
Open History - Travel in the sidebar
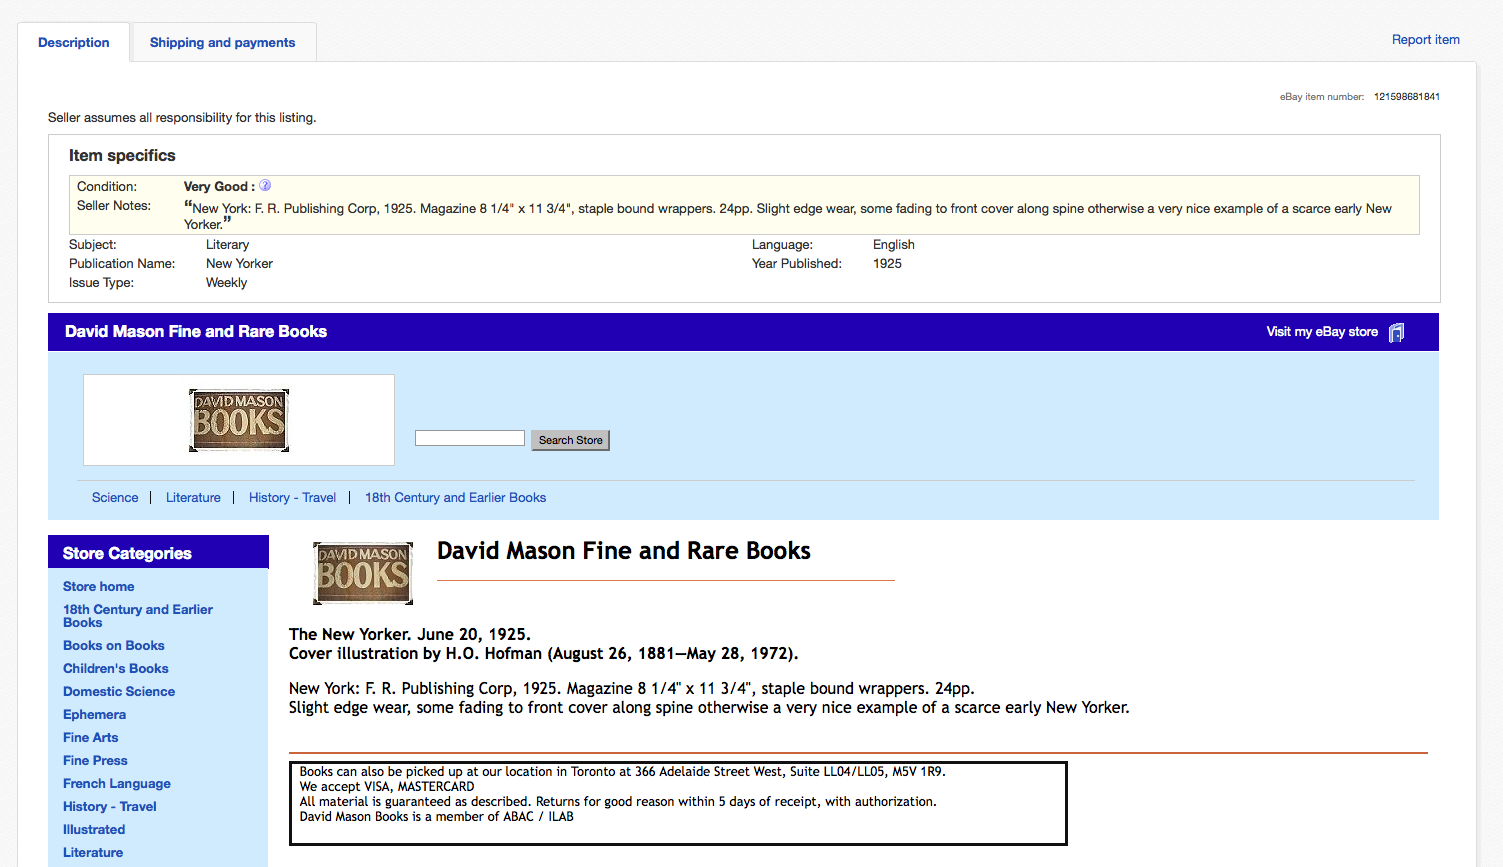pos(110,806)
